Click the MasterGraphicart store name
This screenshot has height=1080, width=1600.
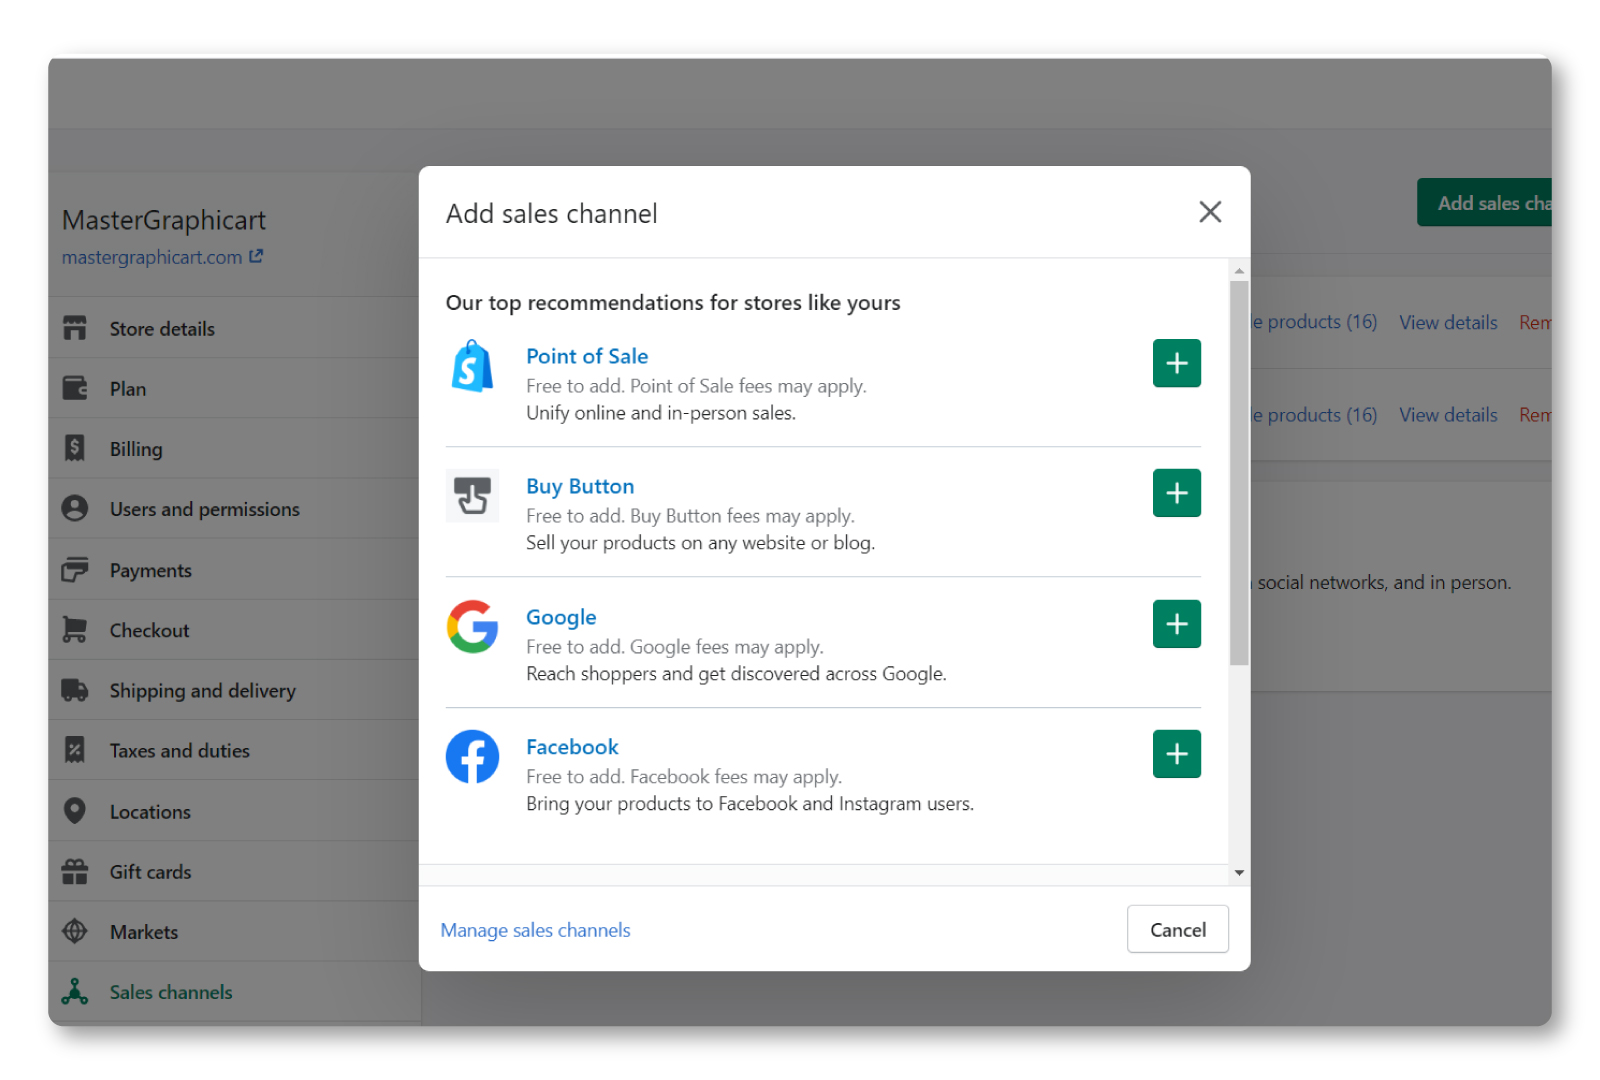tap(164, 220)
